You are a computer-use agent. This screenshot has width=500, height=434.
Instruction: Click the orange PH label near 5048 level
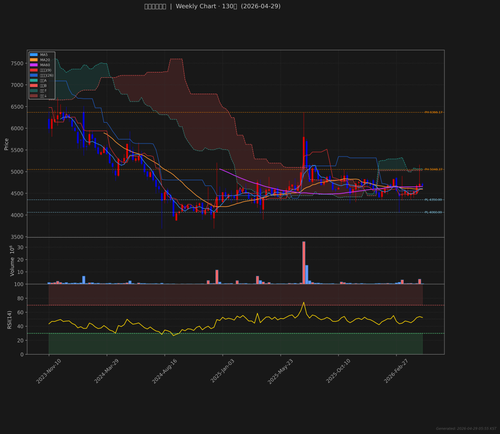point(433,169)
